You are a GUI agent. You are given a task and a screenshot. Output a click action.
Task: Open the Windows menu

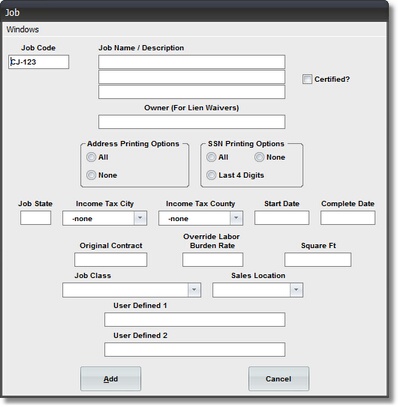pos(22,29)
